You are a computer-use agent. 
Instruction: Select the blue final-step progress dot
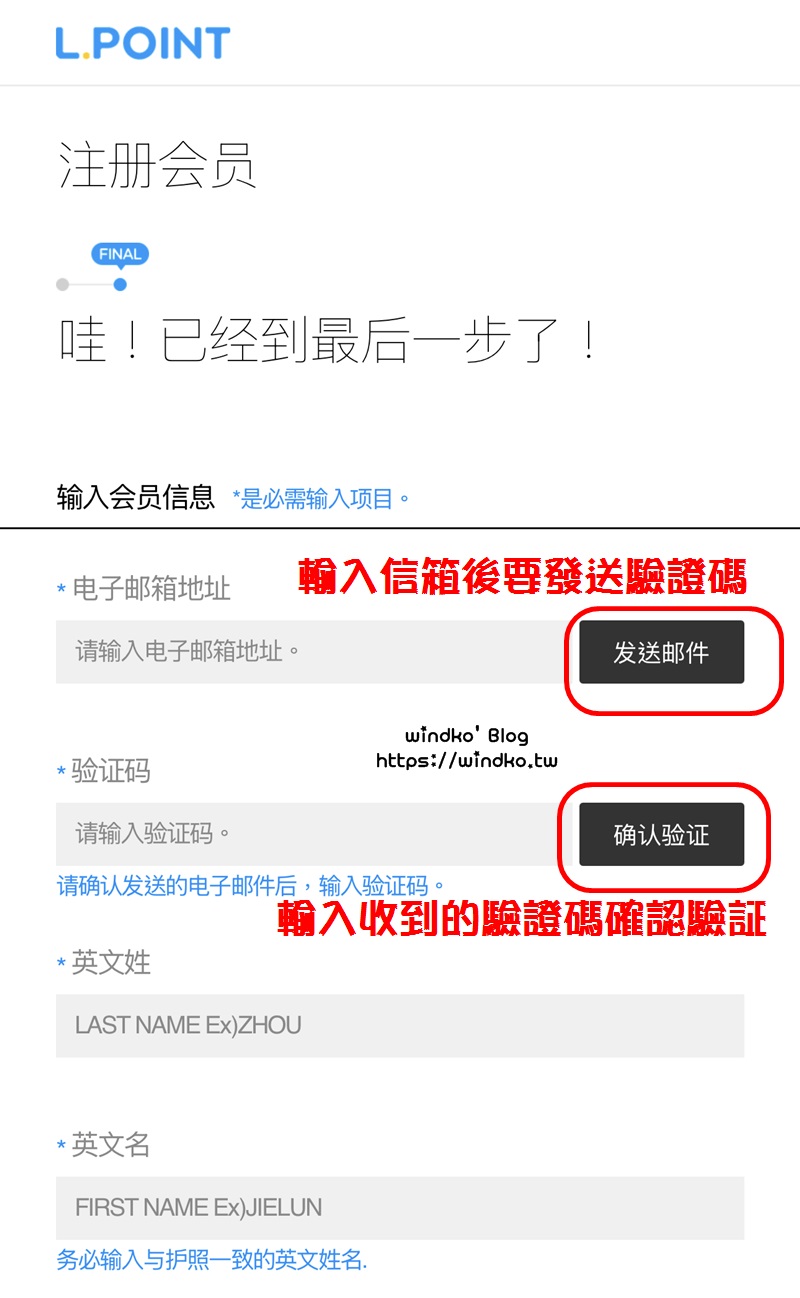click(x=120, y=284)
